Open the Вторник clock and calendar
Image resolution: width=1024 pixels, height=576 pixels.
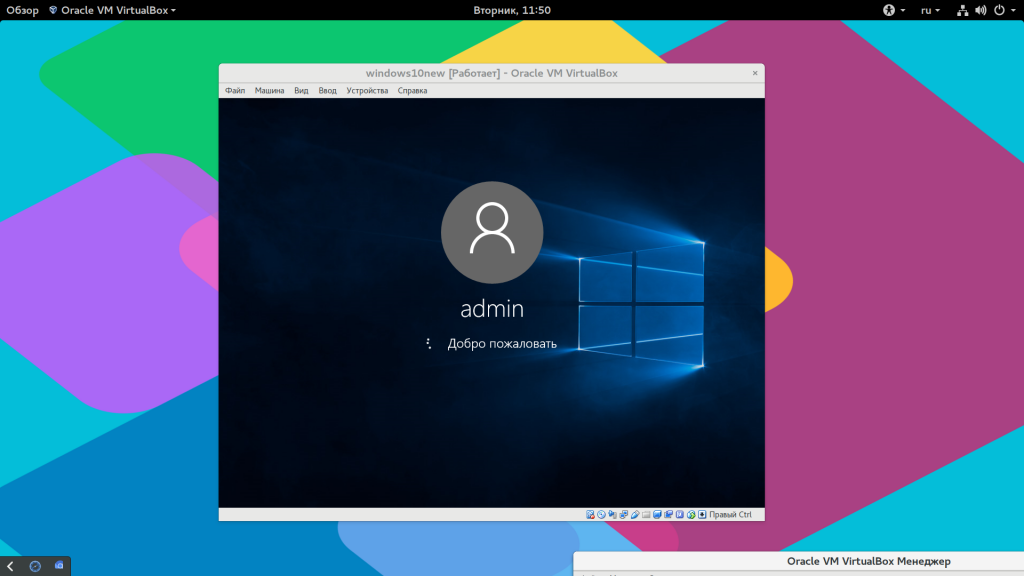[x=511, y=10]
